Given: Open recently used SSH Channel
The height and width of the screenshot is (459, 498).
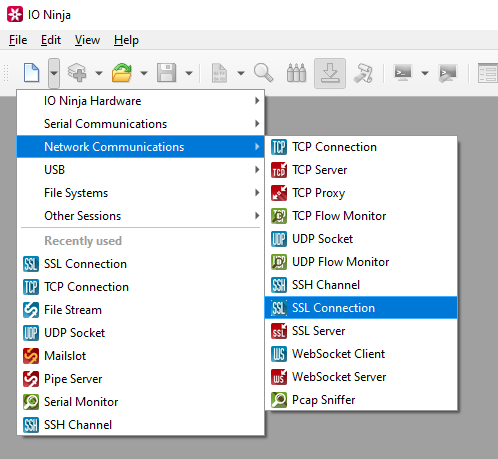Looking at the screenshot, I should click(141, 425).
